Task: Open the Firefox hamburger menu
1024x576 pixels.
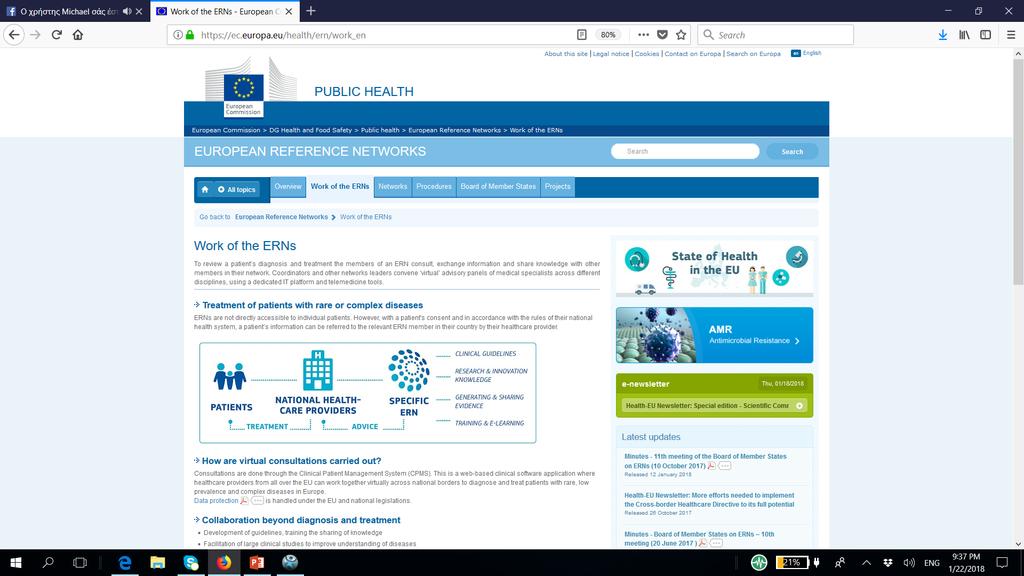Action: (1010, 35)
